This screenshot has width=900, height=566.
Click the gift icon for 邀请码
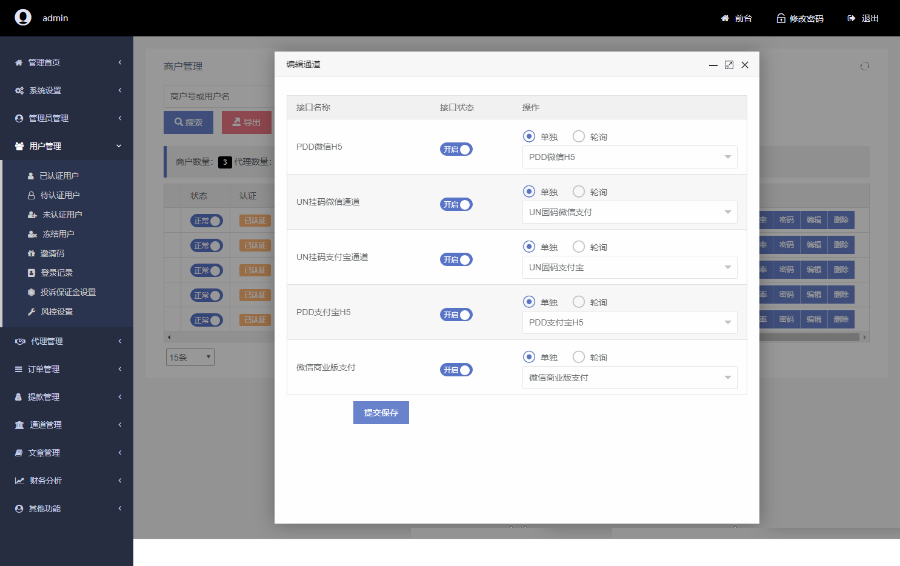pos(32,253)
